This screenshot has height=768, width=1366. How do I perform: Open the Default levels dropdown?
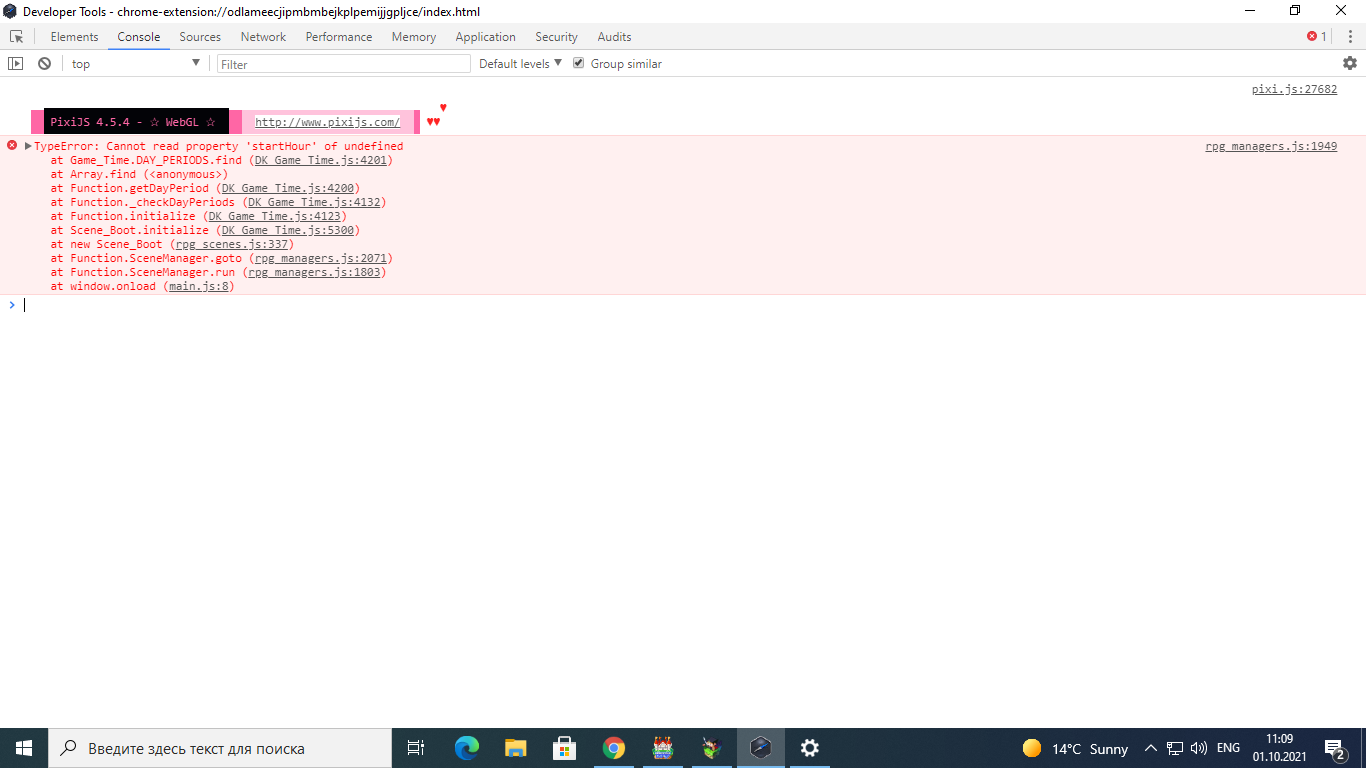point(520,63)
